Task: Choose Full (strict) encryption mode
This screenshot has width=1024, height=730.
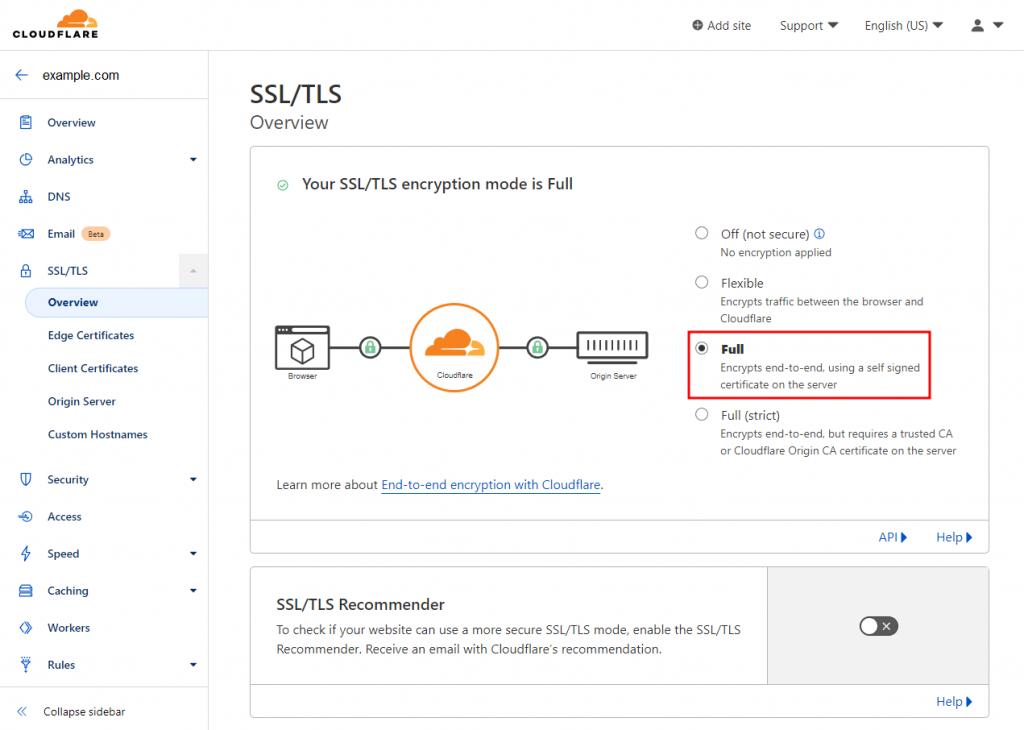Action: click(x=702, y=414)
